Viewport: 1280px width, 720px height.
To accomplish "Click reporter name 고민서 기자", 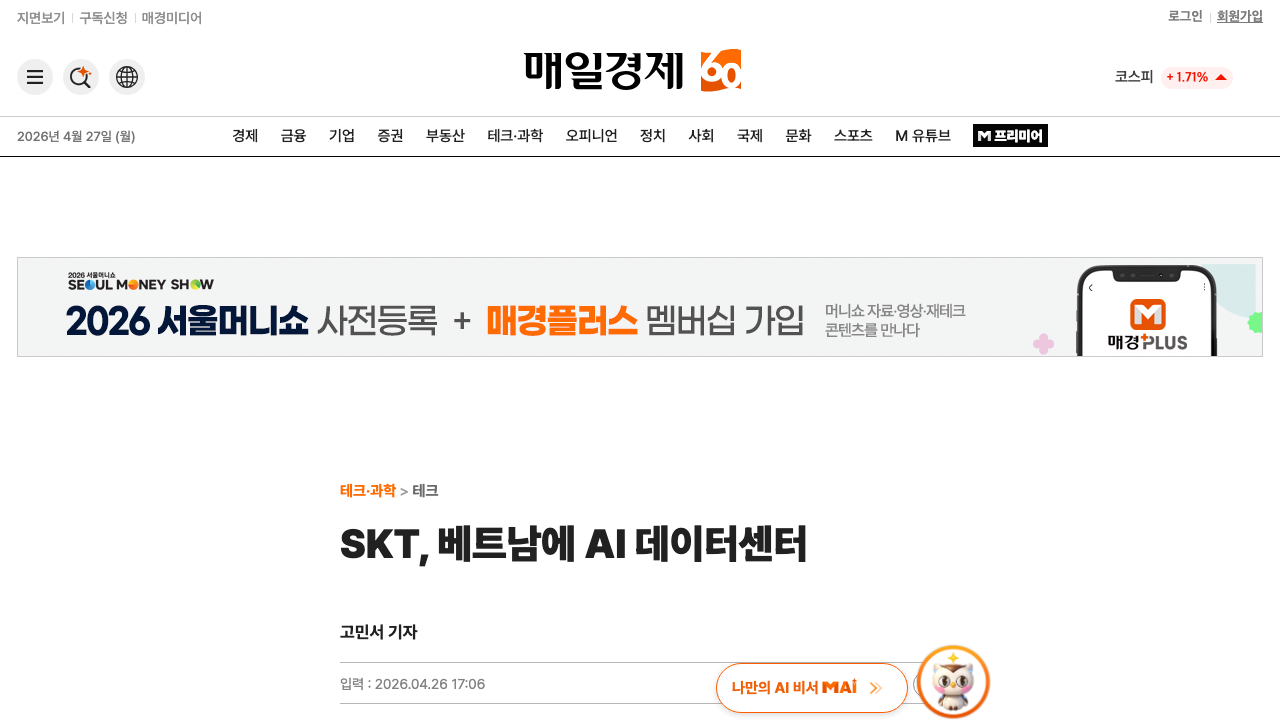I will click(378, 632).
